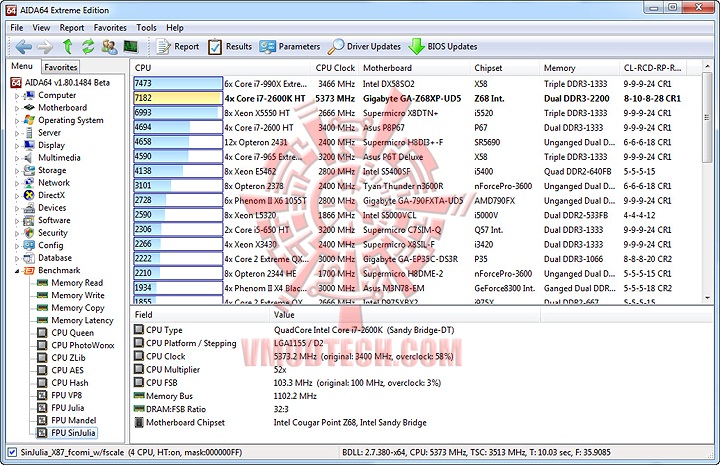Collapse the Benchmark tree node
Screen dimensions: 720x465
tap(17, 271)
